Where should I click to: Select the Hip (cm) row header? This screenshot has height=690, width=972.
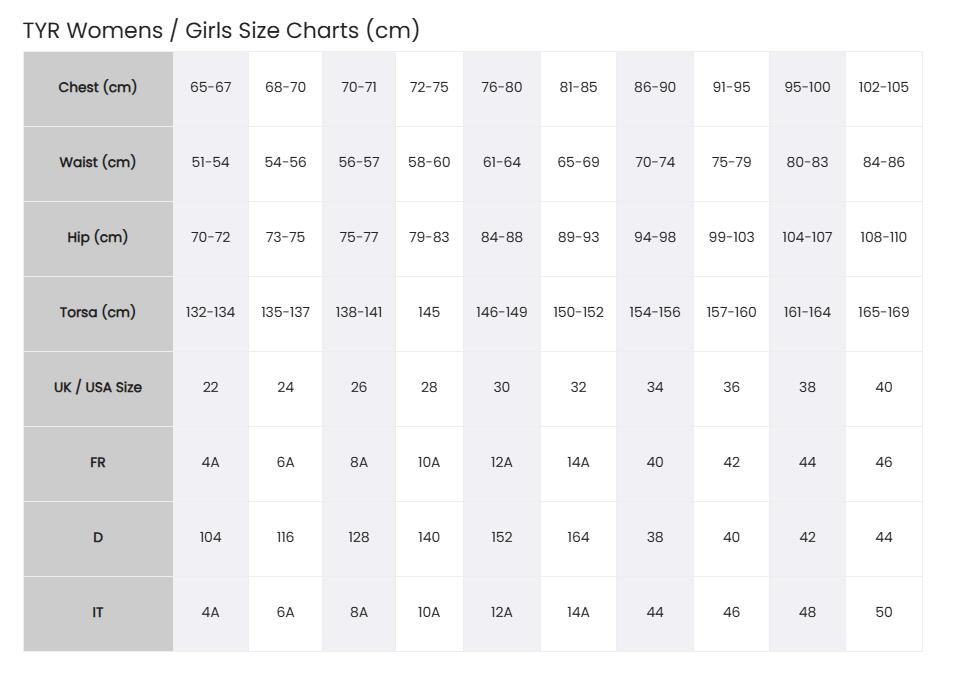pyautogui.click(x=98, y=237)
